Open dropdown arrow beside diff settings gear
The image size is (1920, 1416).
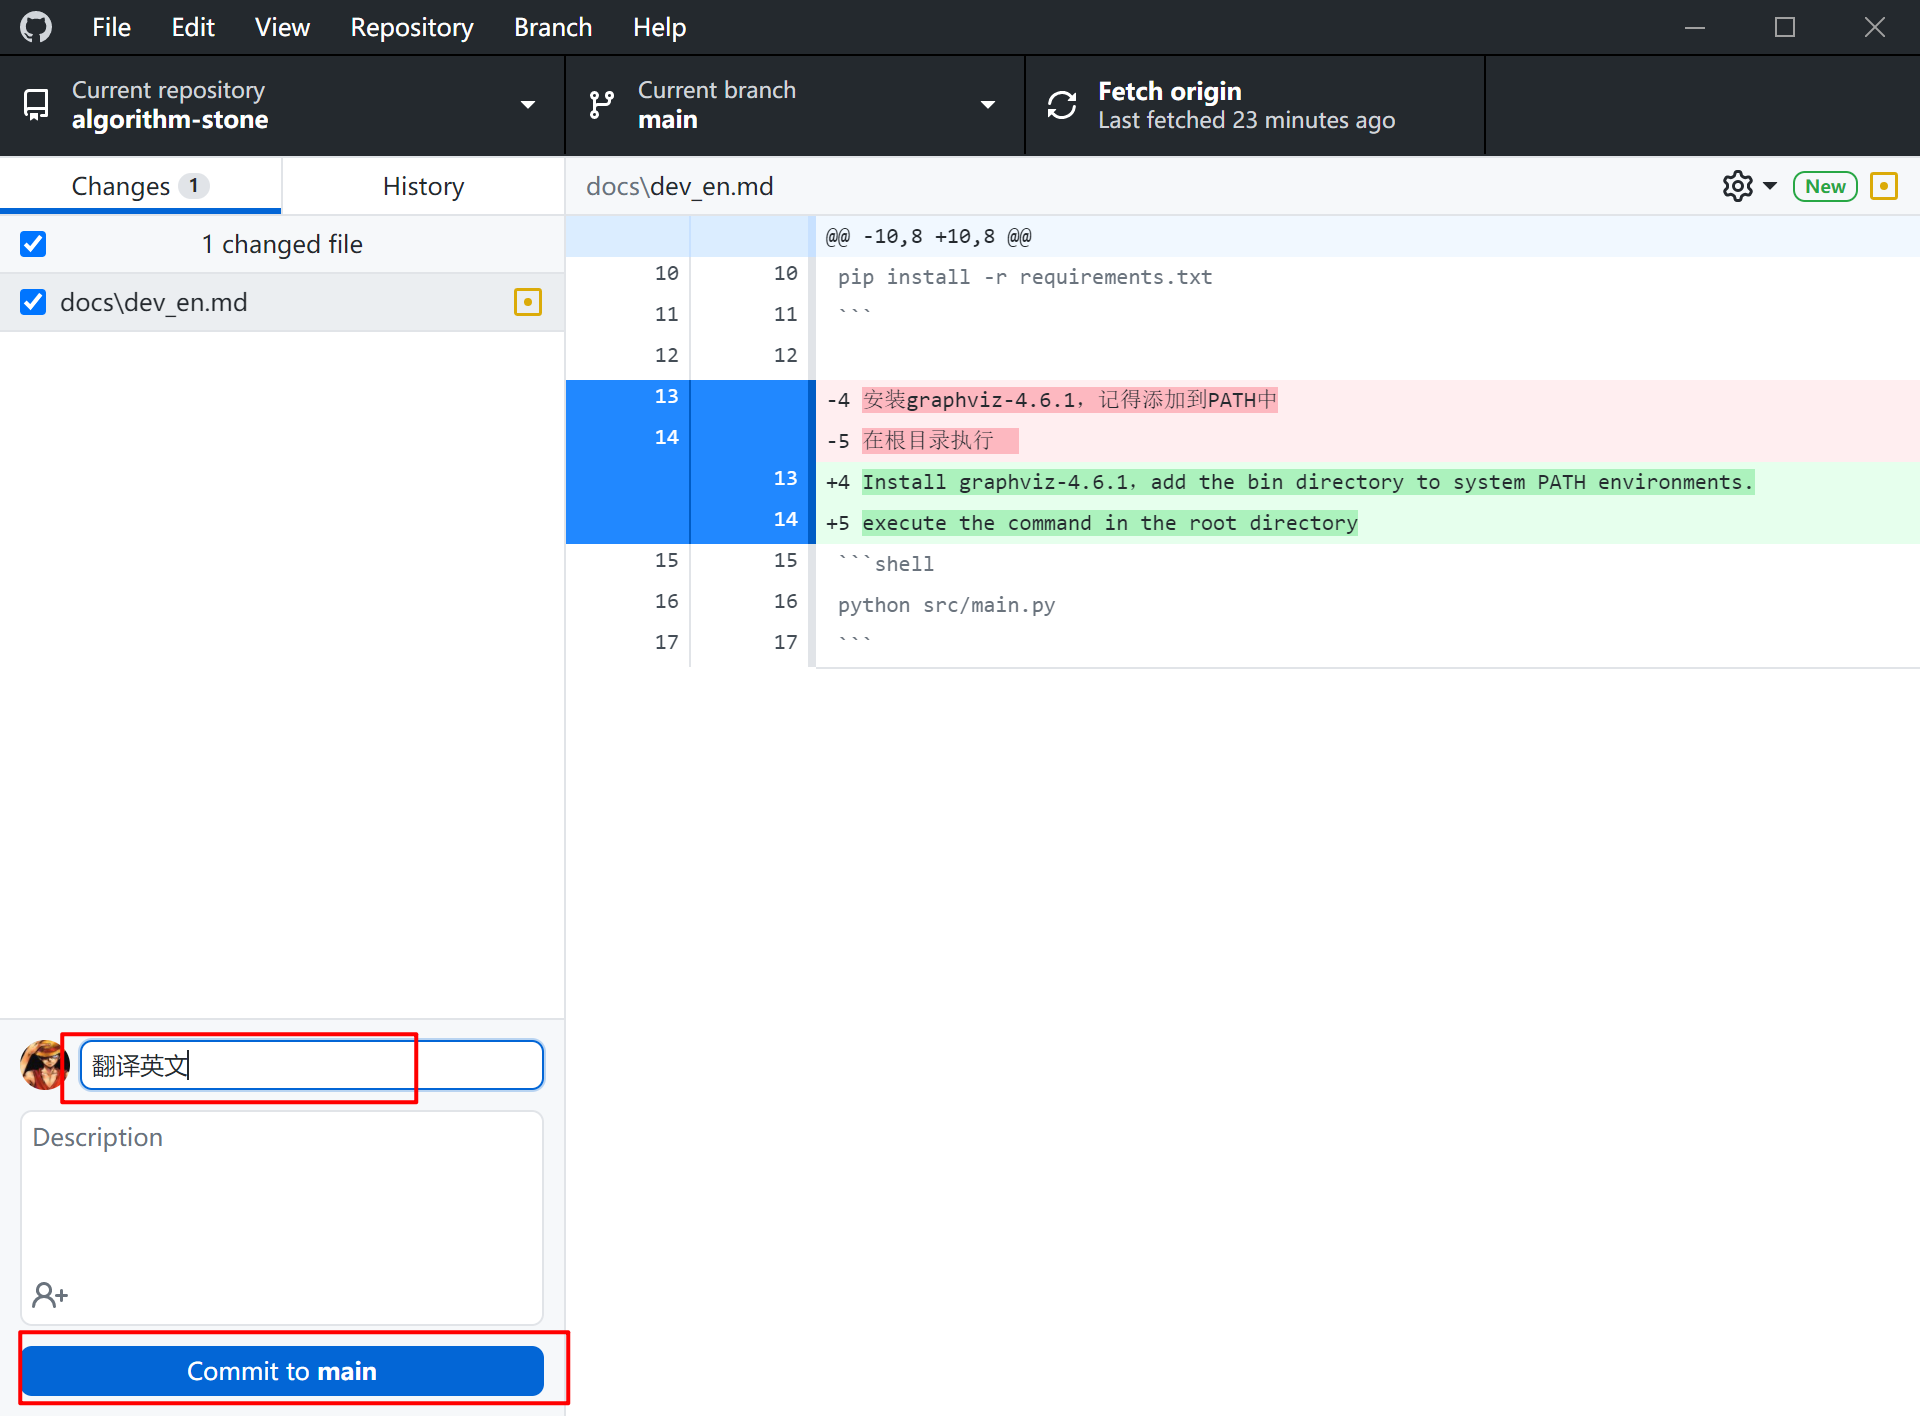(1770, 186)
